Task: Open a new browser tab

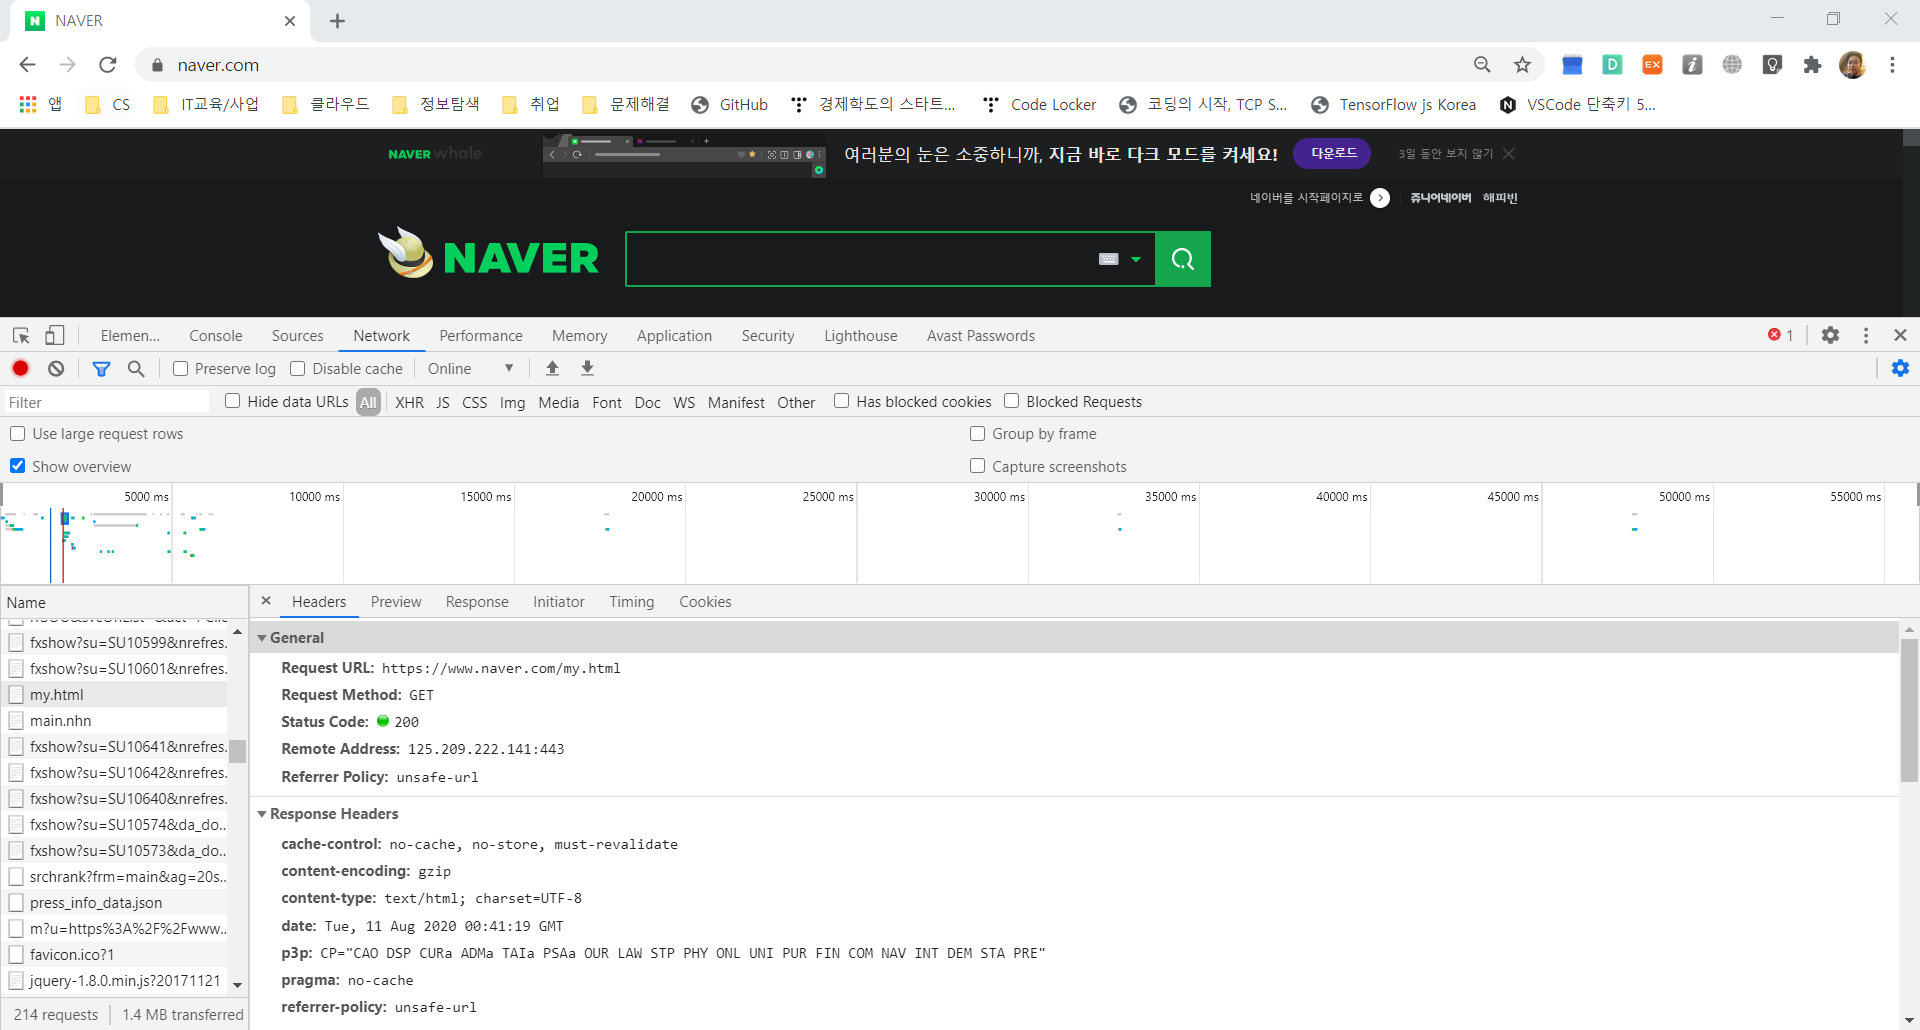Action: tap(338, 21)
